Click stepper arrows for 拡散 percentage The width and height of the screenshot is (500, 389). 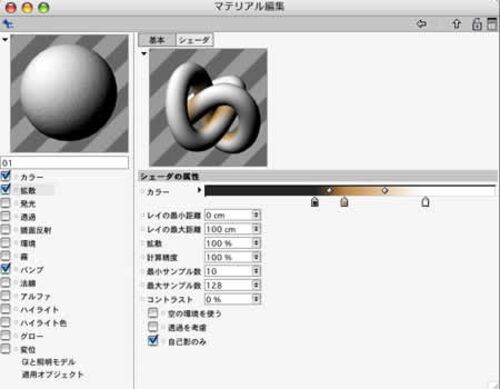[256, 243]
